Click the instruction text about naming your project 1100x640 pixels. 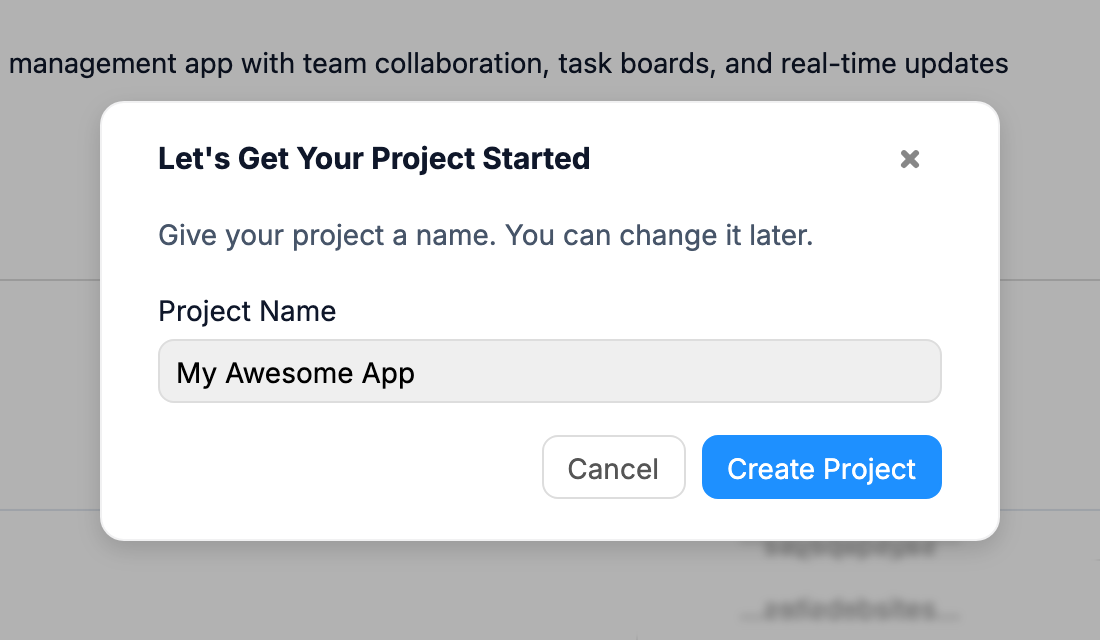click(x=485, y=235)
